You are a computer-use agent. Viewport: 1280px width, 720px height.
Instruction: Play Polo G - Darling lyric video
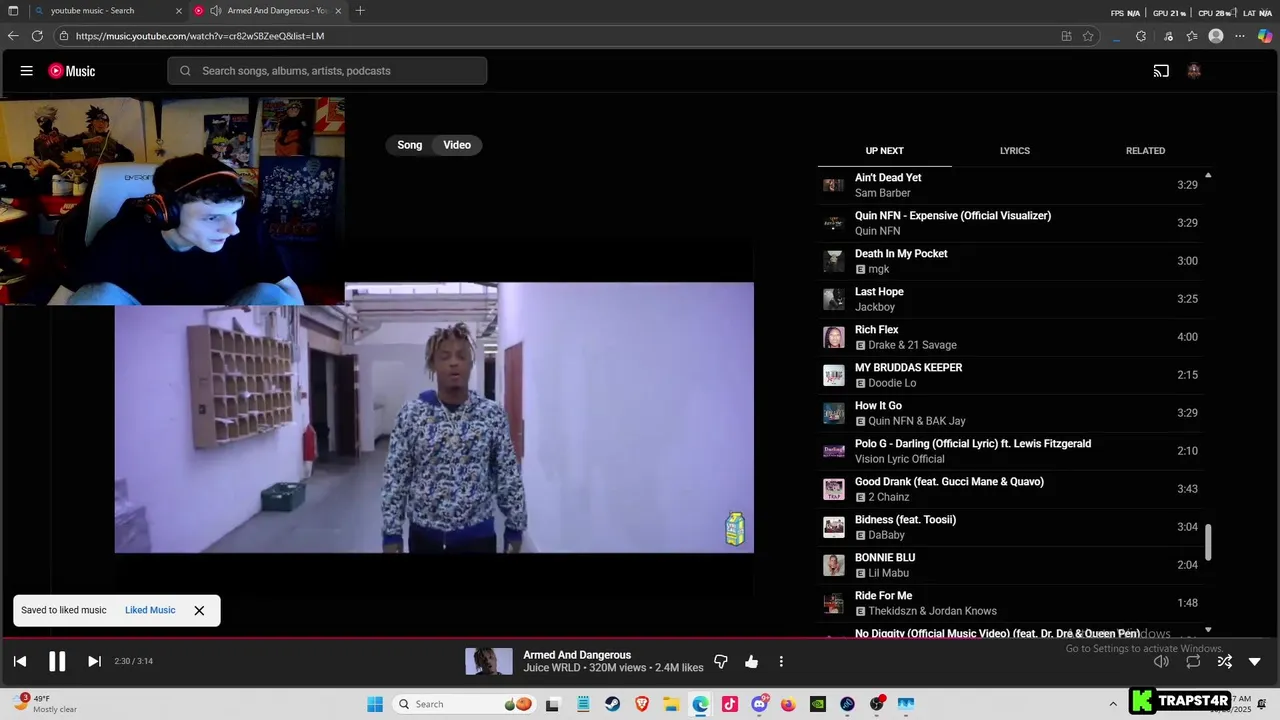1010,451
